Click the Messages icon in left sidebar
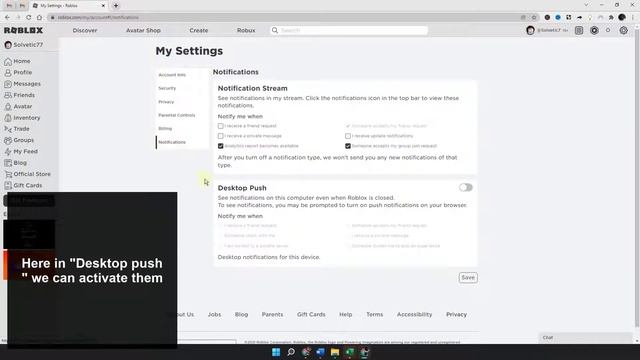Screen dimensions: 640x360 click(x=8, y=84)
